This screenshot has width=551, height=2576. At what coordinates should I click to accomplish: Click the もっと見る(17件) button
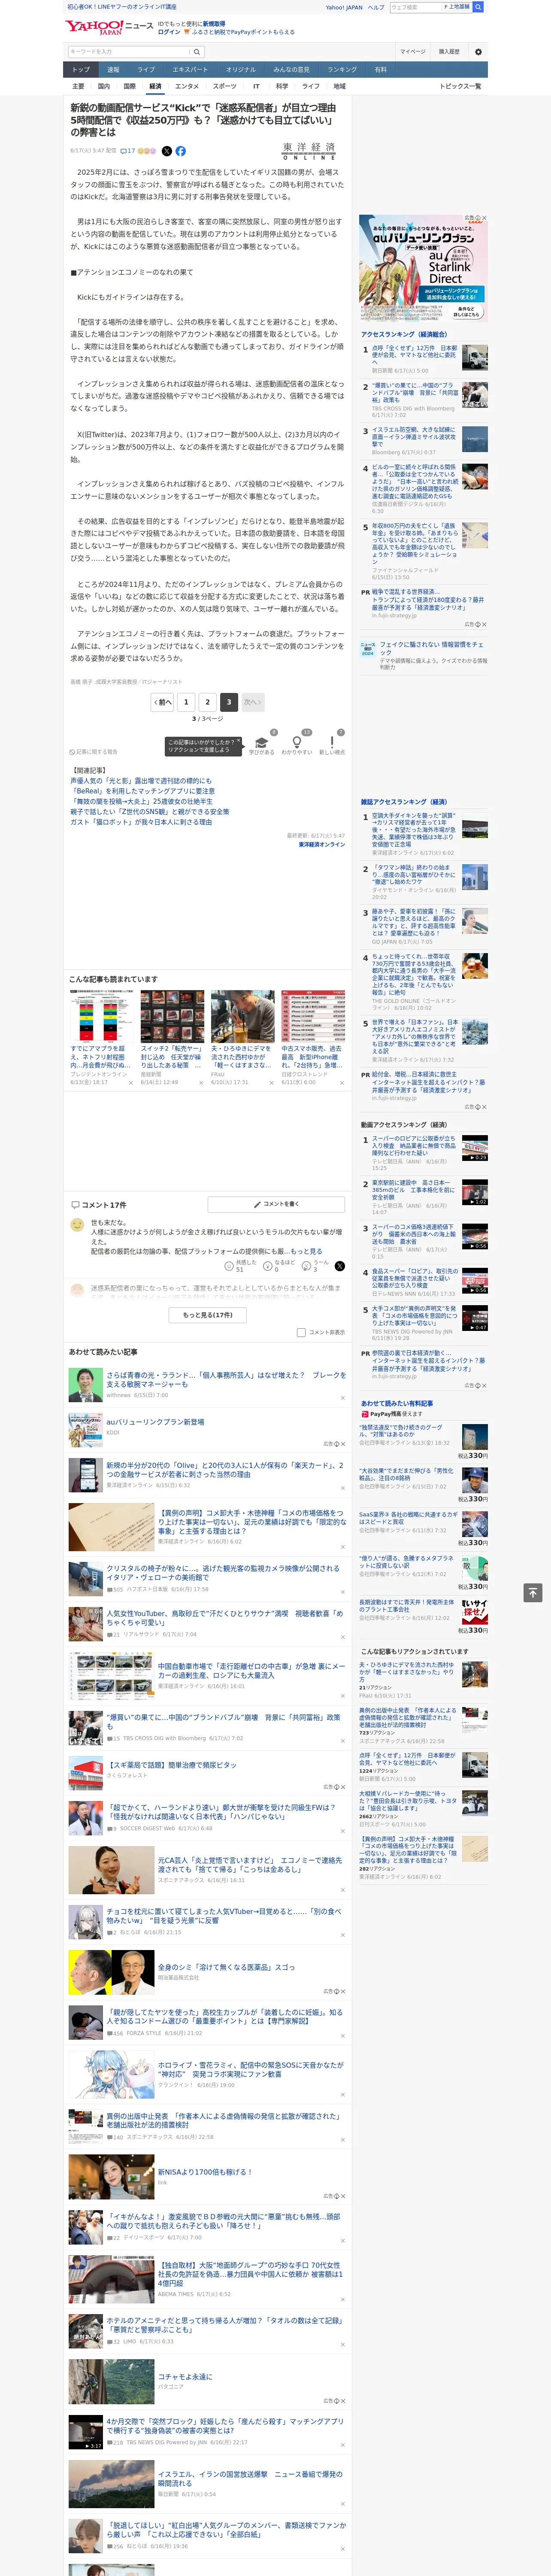pos(208,1315)
